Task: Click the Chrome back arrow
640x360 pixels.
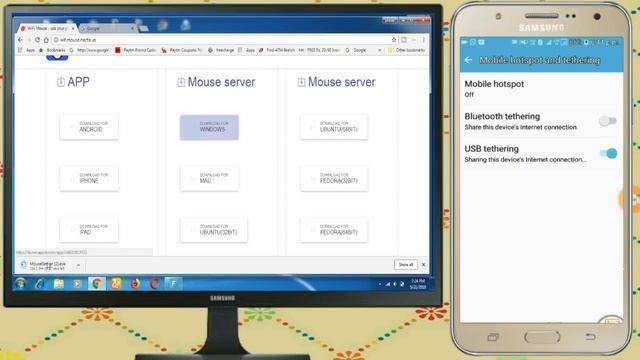Action: point(20,40)
